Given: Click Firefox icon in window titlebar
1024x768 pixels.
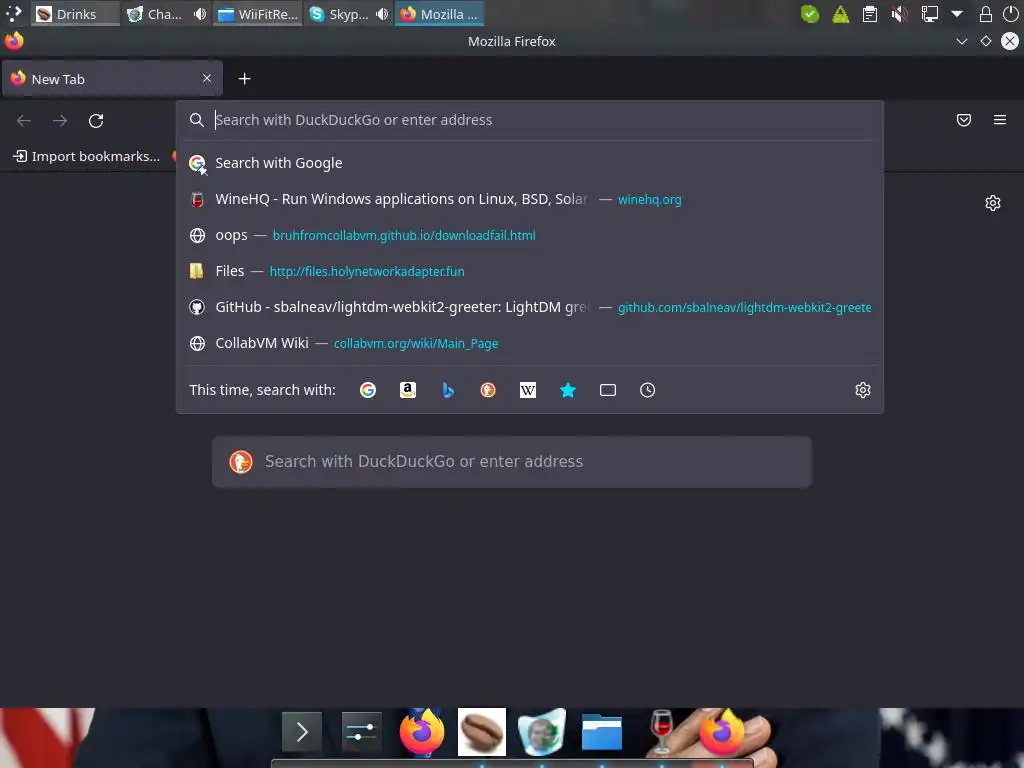Looking at the screenshot, I should pos(14,41).
